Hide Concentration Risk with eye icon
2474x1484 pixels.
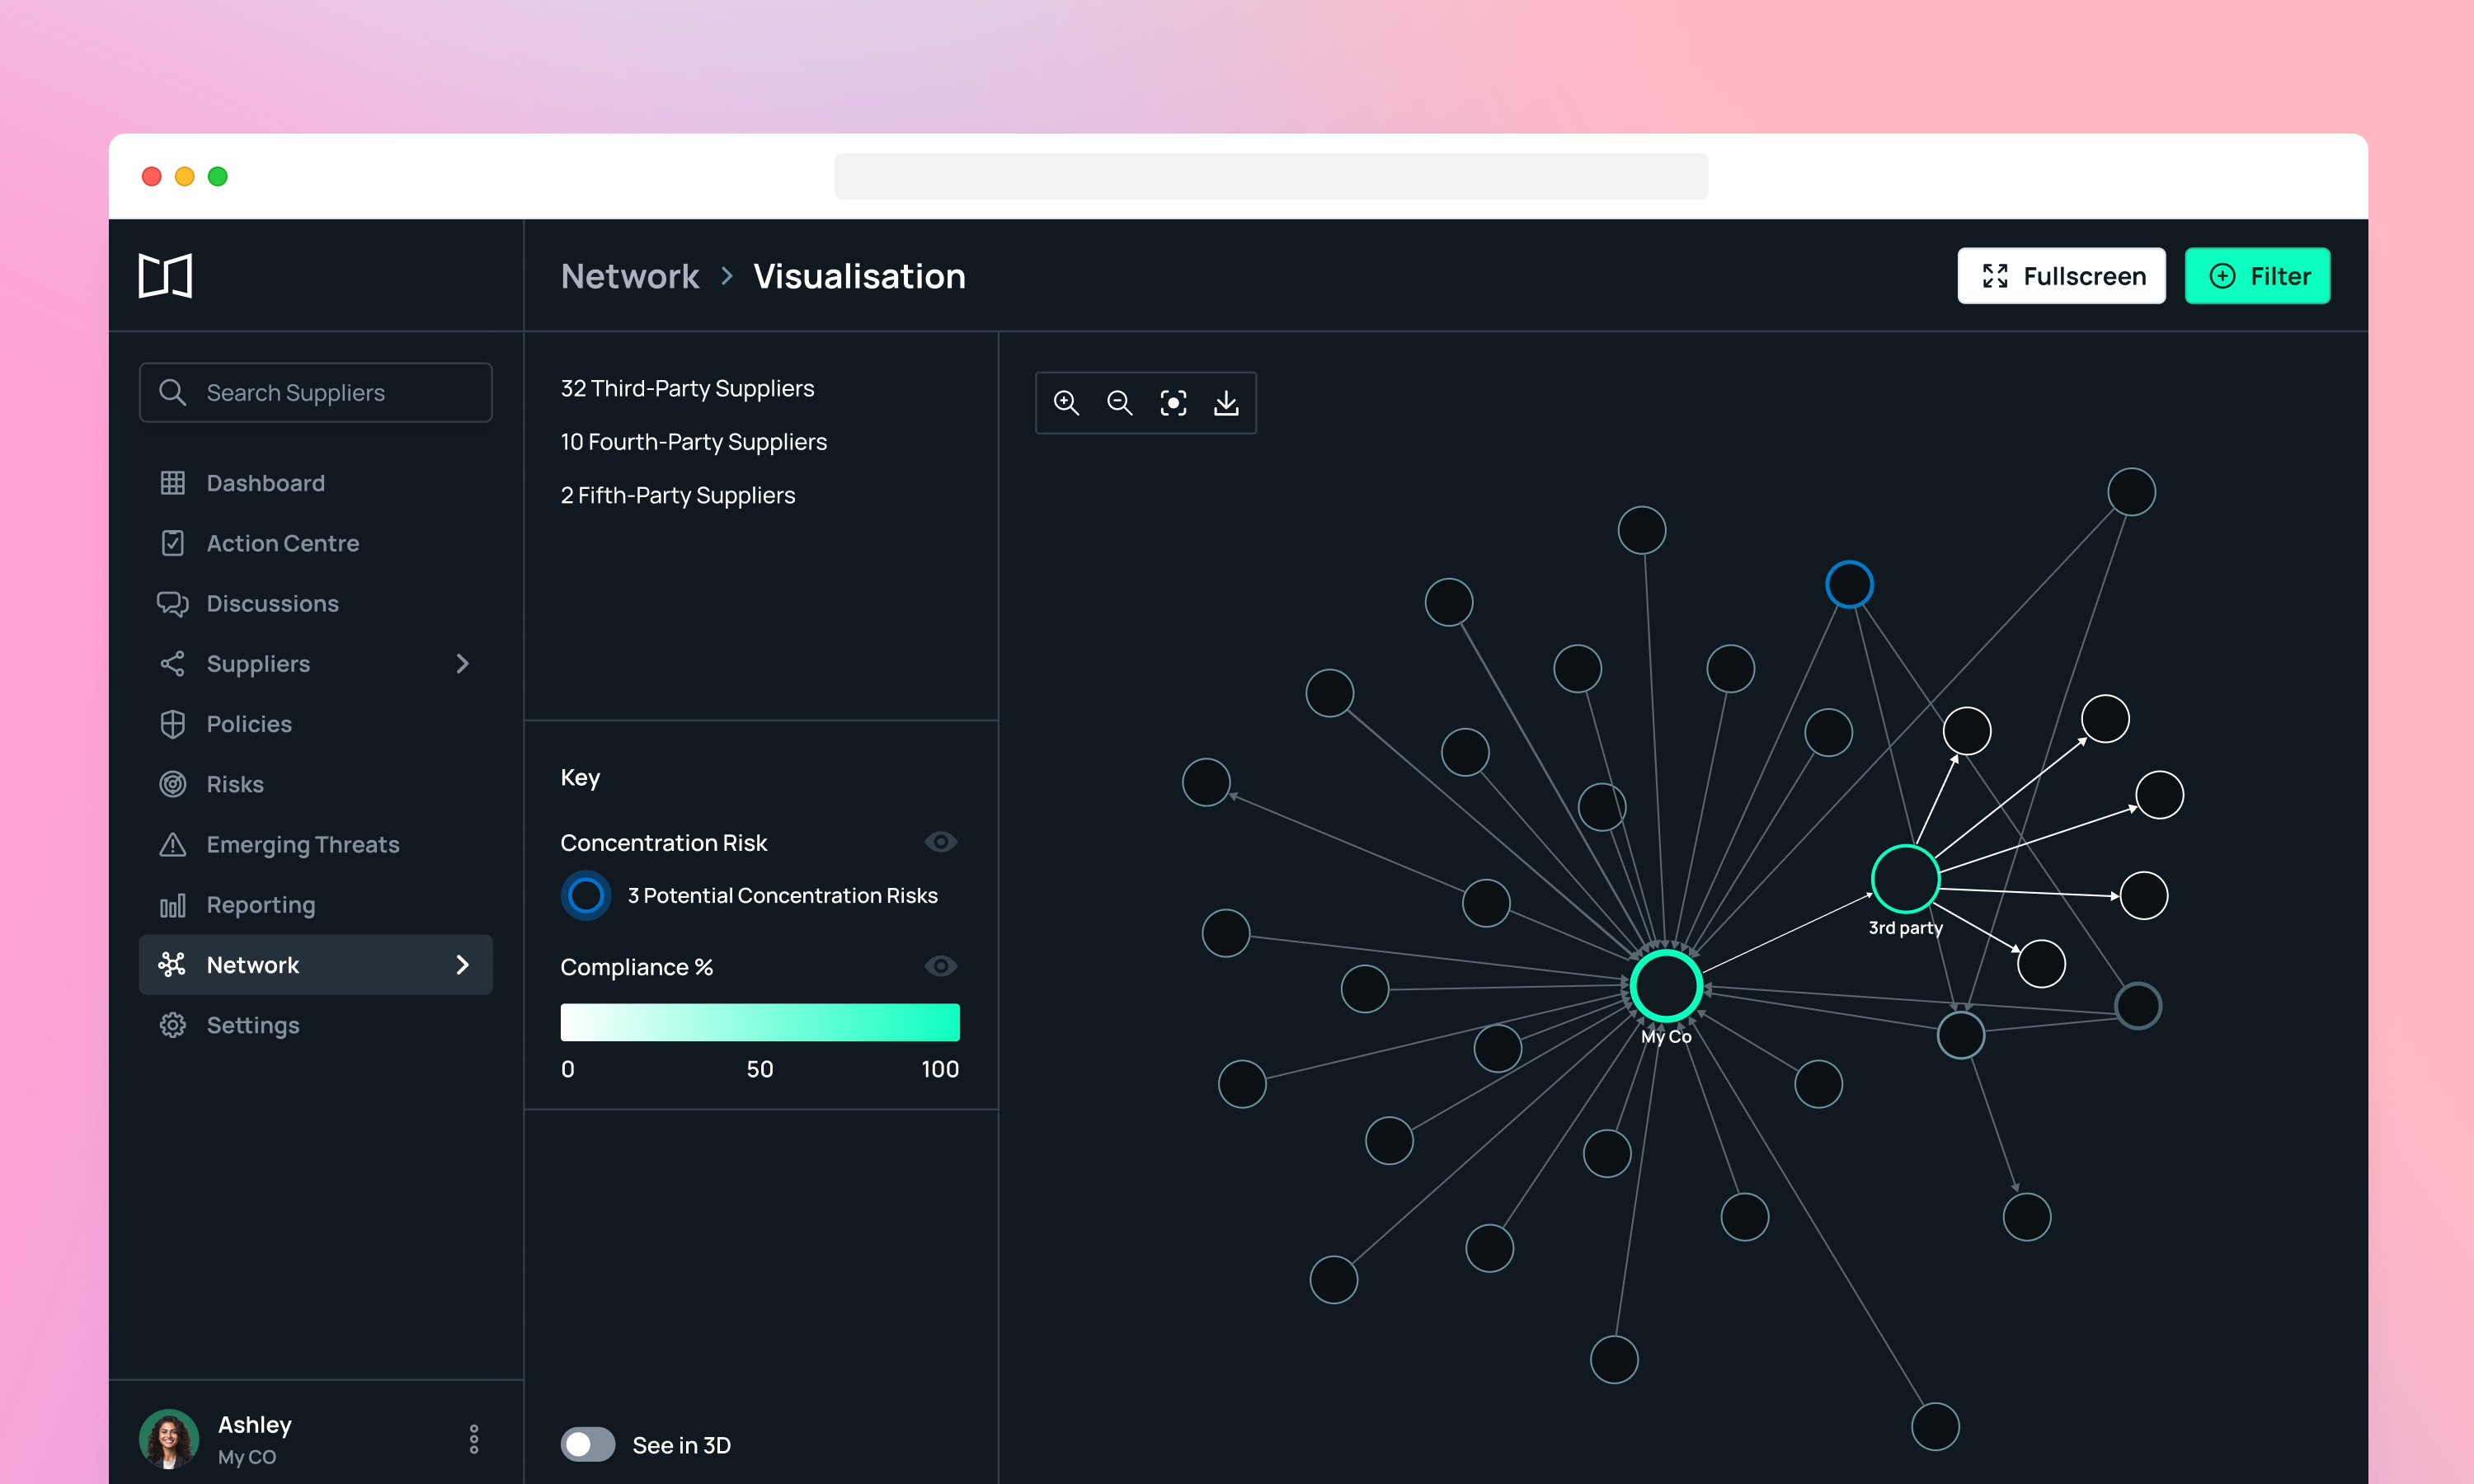click(x=940, y=842)
